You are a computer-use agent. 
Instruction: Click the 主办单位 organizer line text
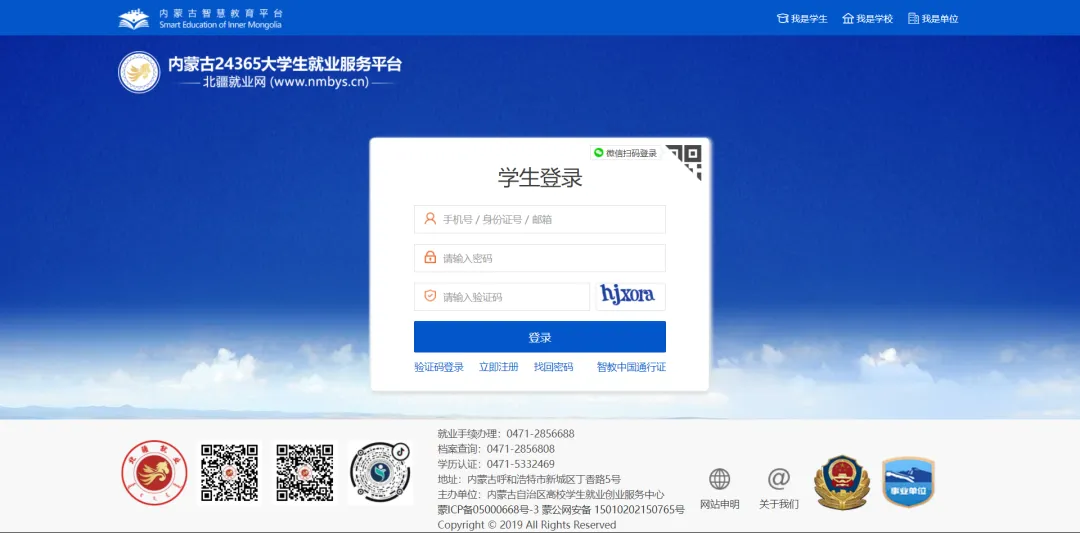click(x=551, y=494)
